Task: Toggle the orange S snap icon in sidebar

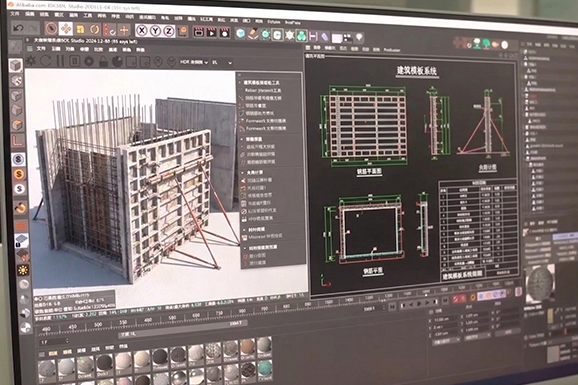Action: (x=19, y=174)
